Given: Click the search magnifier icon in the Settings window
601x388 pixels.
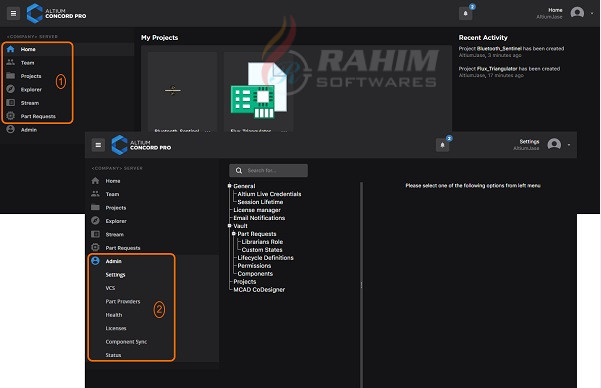Looking at the screenshot, I should point(239,171).
